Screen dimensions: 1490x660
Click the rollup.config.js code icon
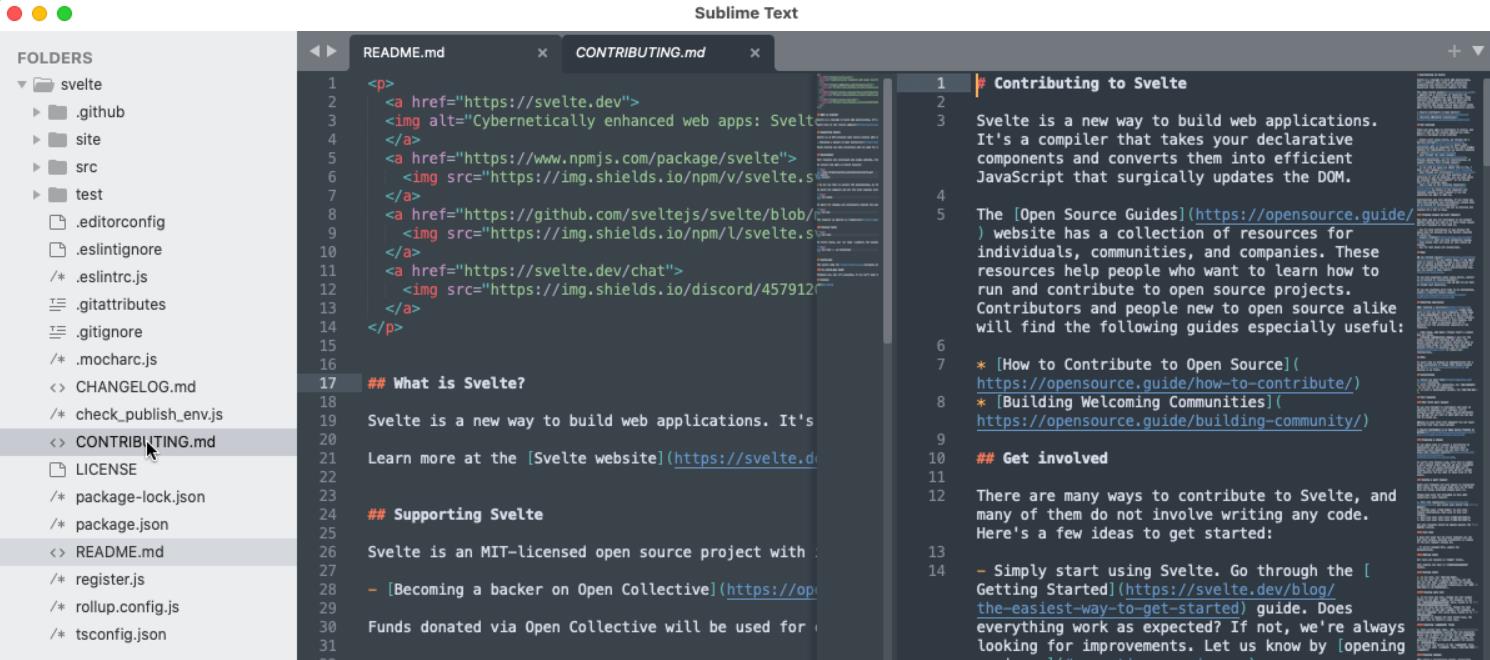coord(57,607)
